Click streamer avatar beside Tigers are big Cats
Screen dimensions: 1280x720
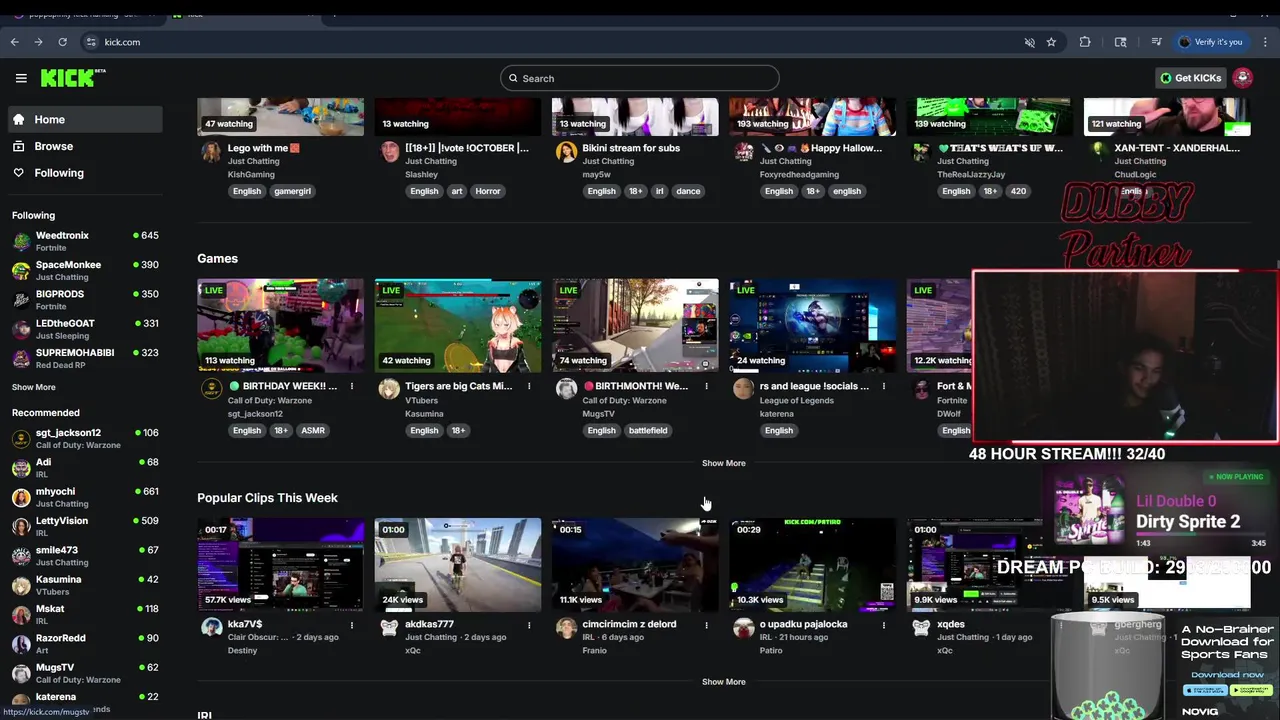point(389,389)
